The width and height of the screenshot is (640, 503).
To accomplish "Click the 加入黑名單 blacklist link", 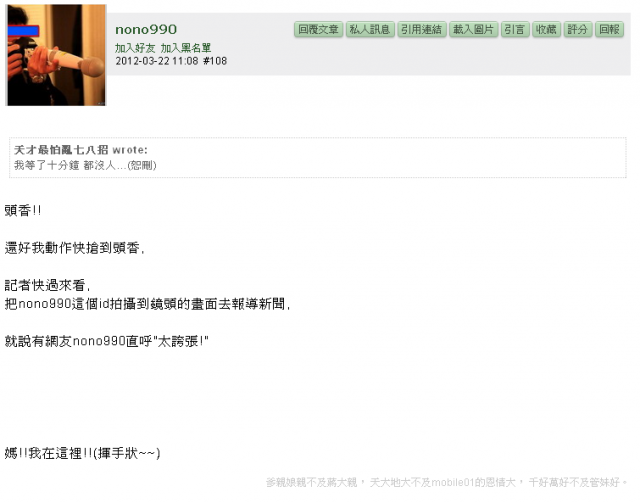I will coord(186,48).
